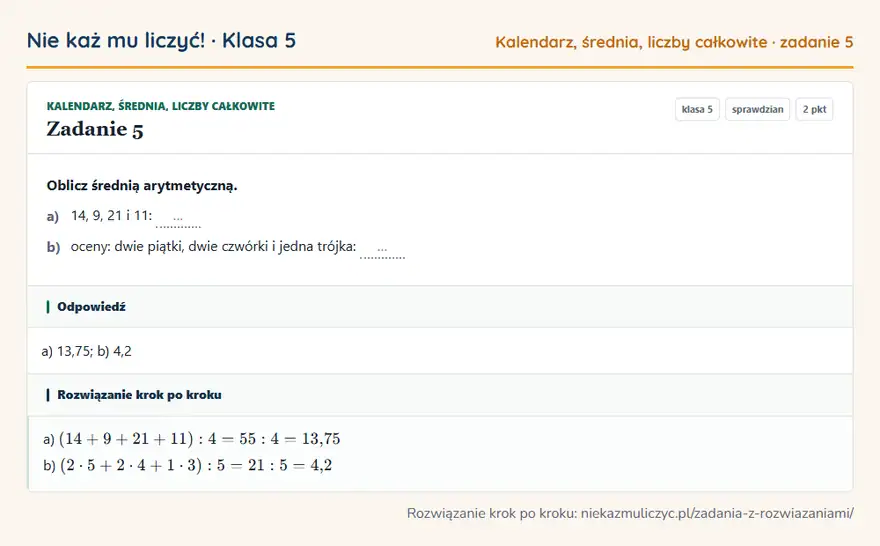Click the solution line '(2 · 5 + 2 · 4 + 1 · 3) : 5 = 21 : 5 = 4,2'
The height and width of the screenshot is (546, 880).
tap(196, 465)
